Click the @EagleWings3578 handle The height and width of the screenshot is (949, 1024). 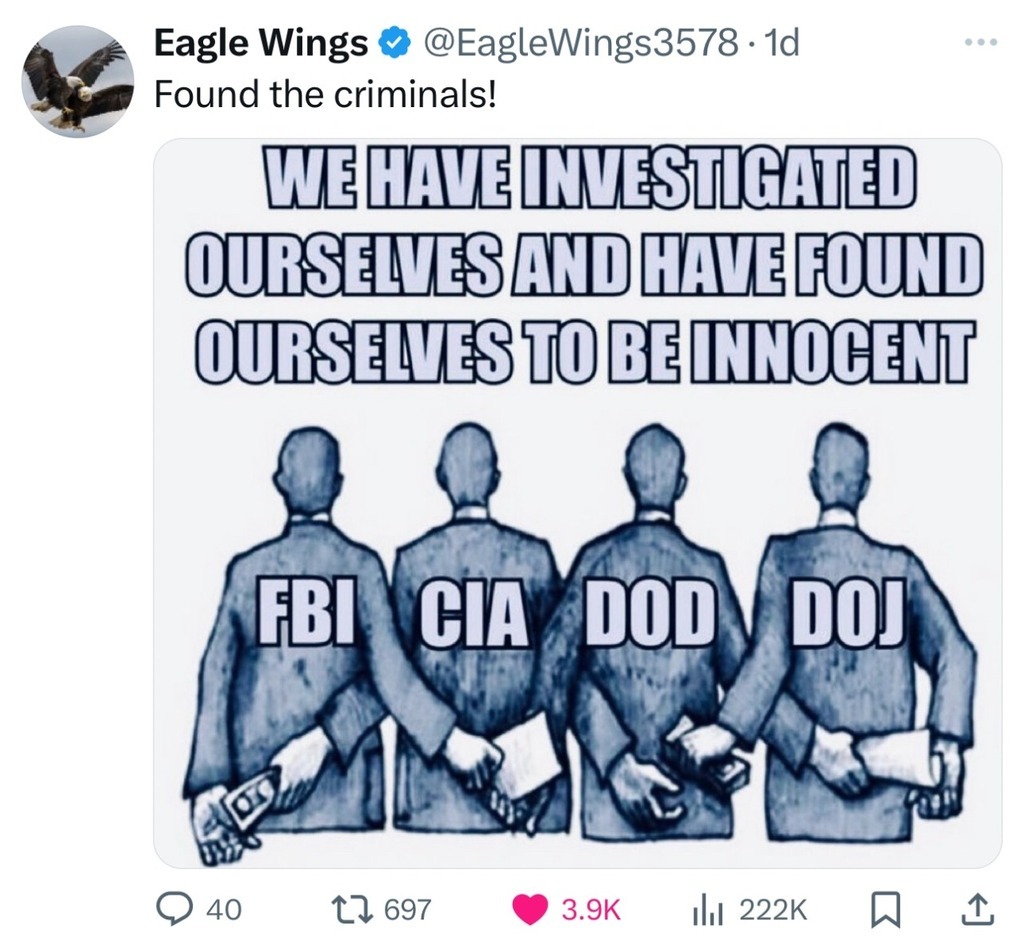[577, 44]
